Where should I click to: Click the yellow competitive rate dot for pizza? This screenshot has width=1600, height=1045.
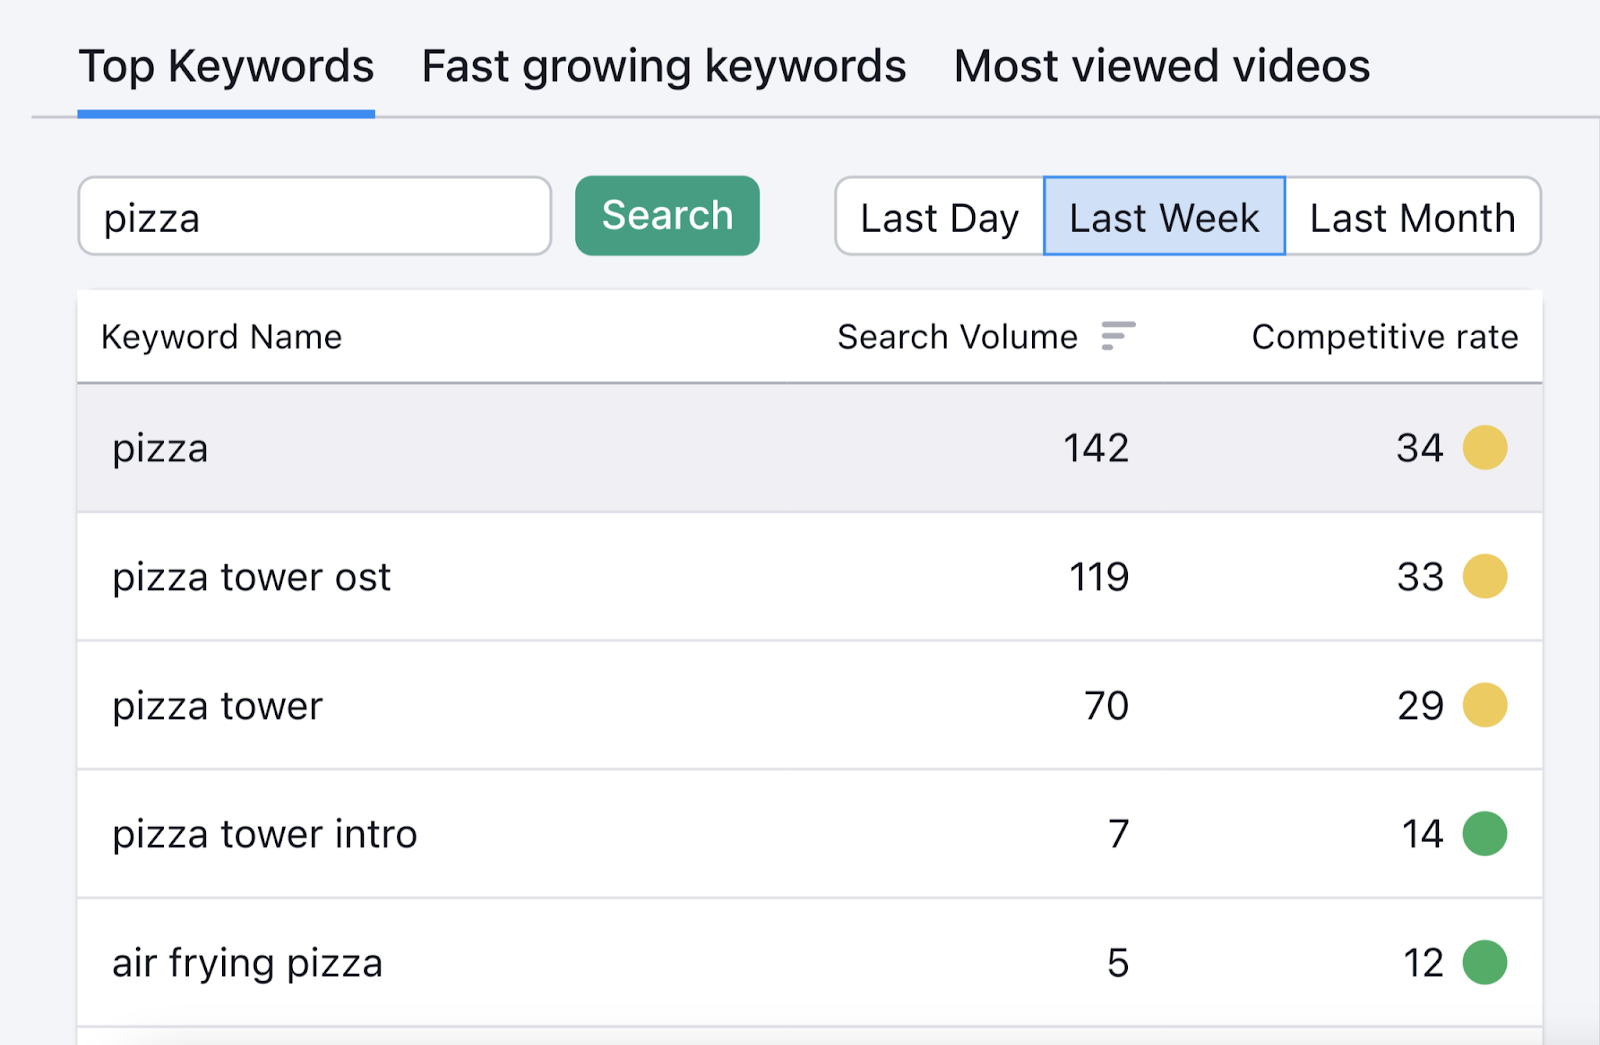[x=1486, y=448]
